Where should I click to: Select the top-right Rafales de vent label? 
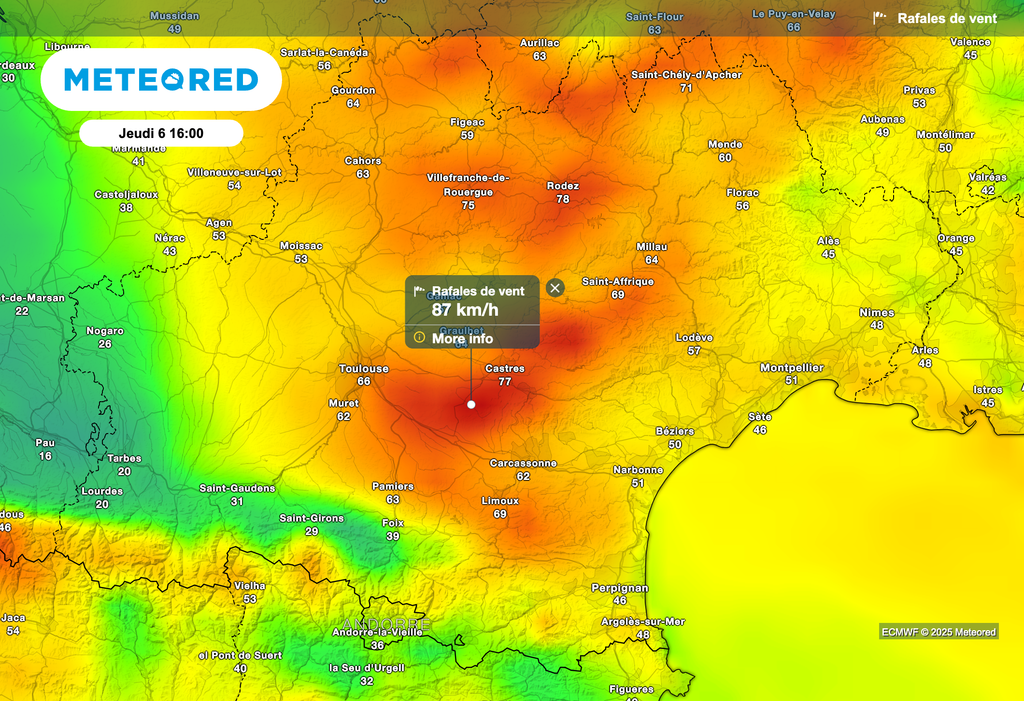[x=946, y=18]
